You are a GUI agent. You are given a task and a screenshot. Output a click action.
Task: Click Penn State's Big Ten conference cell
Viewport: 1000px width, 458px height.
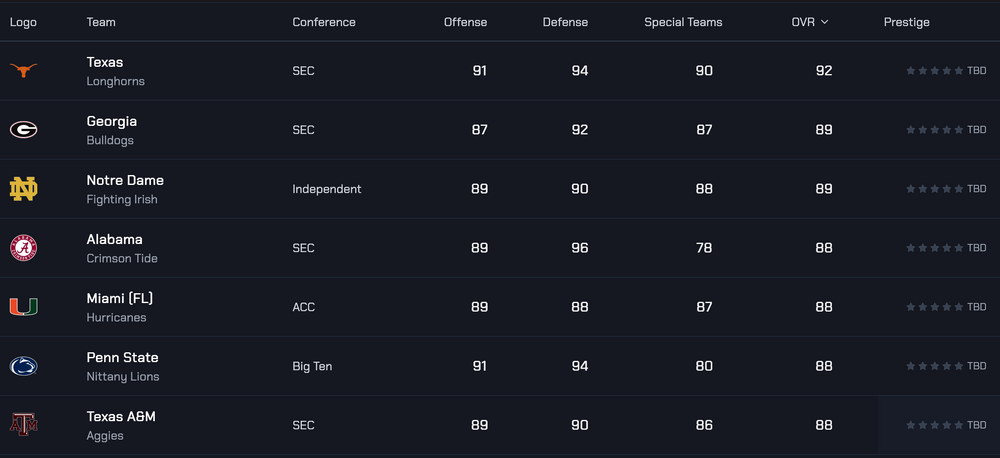point(312,366)
